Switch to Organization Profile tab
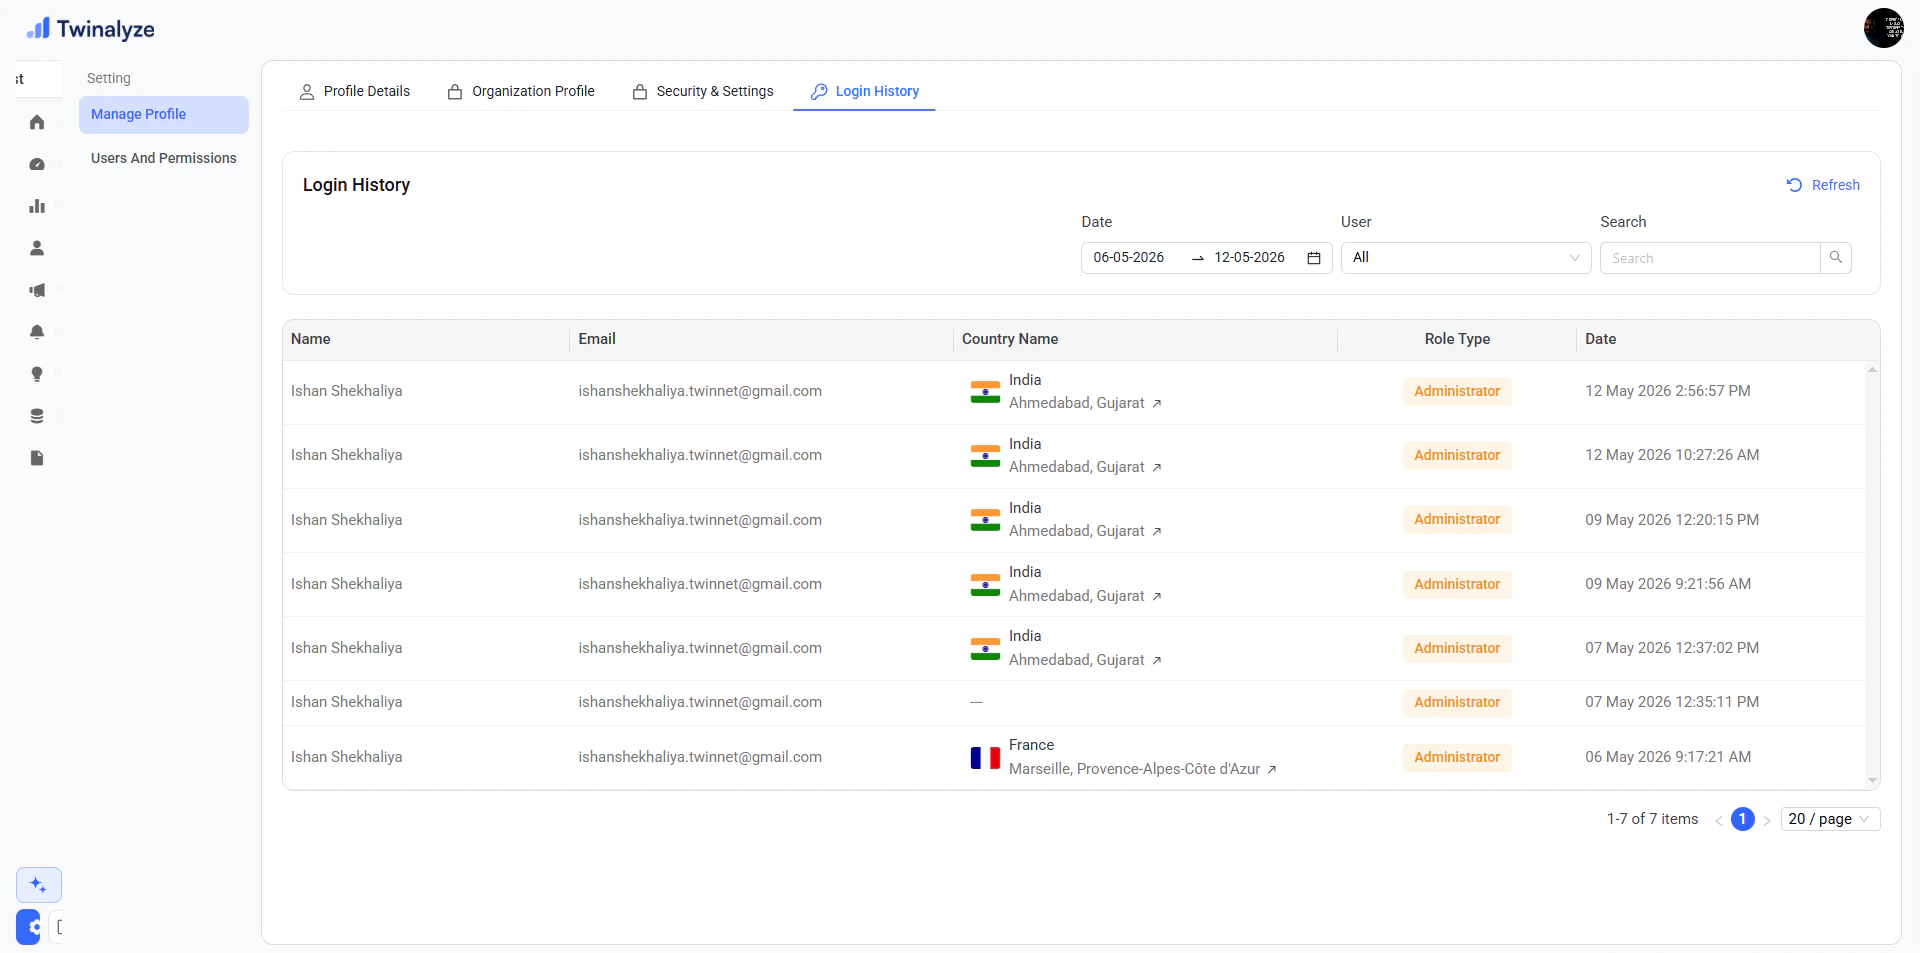 (x=521, y=91)
